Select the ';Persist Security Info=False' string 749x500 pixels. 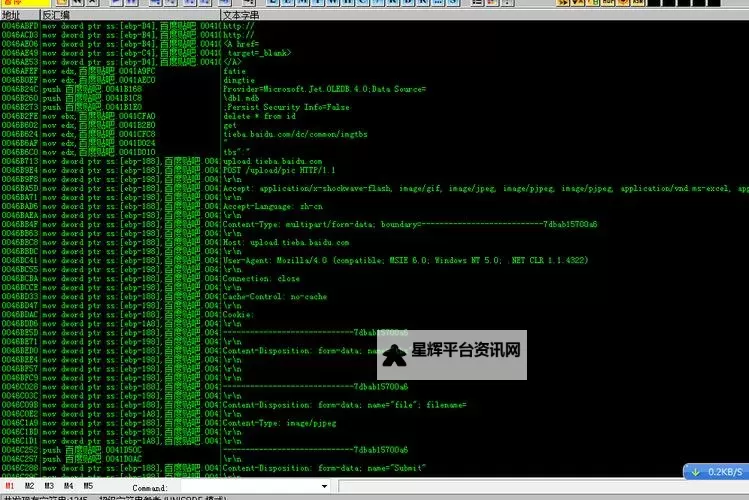(x=287, y=107)
